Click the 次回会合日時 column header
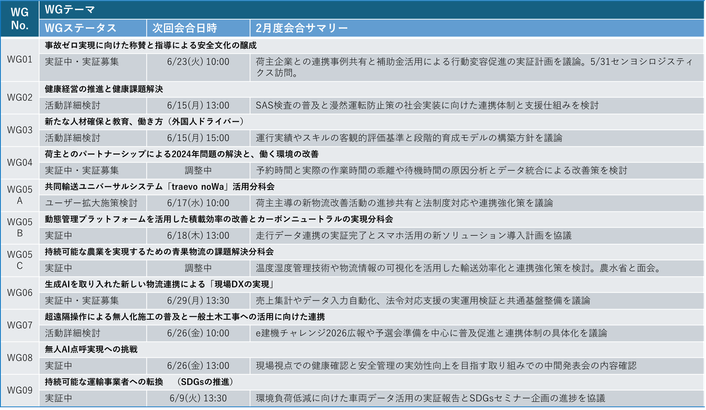The width and height of the screenshot is (706, 410). coord(198,28)
